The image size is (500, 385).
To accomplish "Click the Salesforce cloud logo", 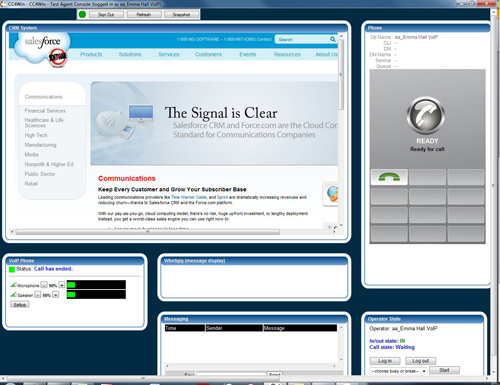I will coord(42,47).
